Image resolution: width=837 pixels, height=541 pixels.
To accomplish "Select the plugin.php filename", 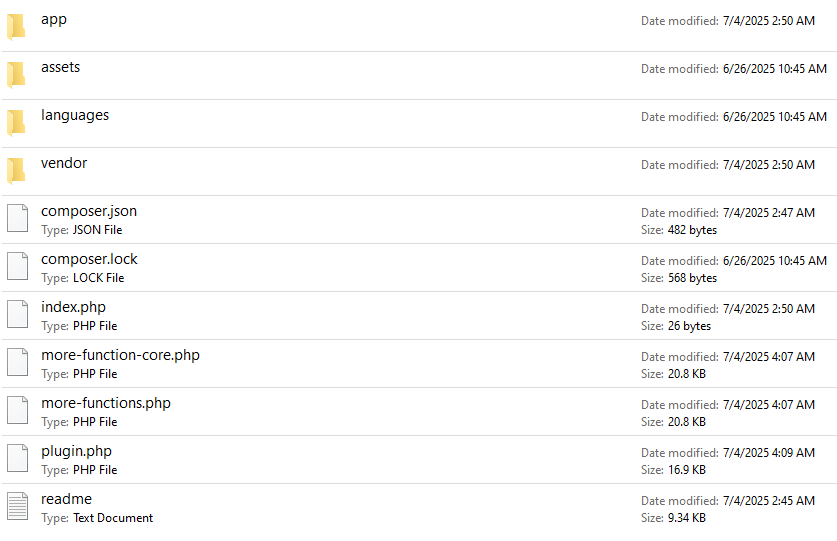I will click(x=76, y=451).
